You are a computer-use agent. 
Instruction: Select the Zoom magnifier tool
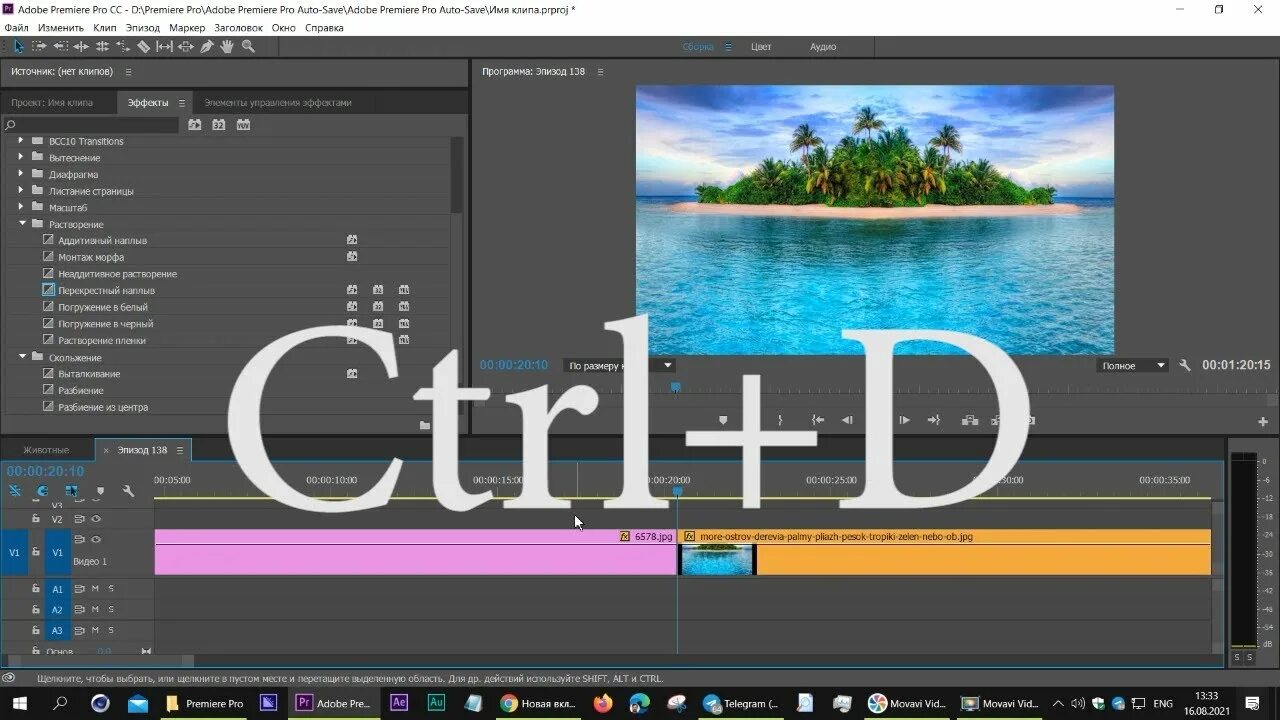248,46
